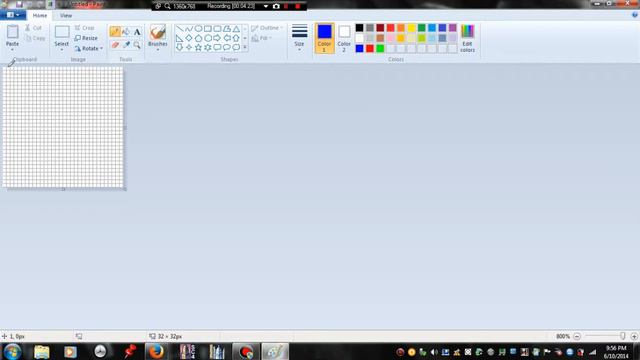This screenshot has width=640, height=360.
Task: Click the recorder camera snapshot icon
Action: tap(276, 6)
